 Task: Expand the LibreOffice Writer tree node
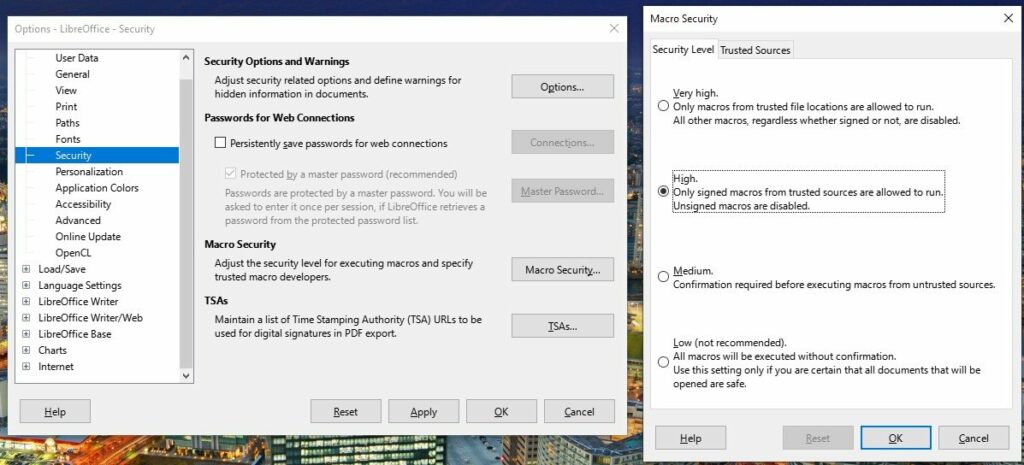click(x=26, y=302)
